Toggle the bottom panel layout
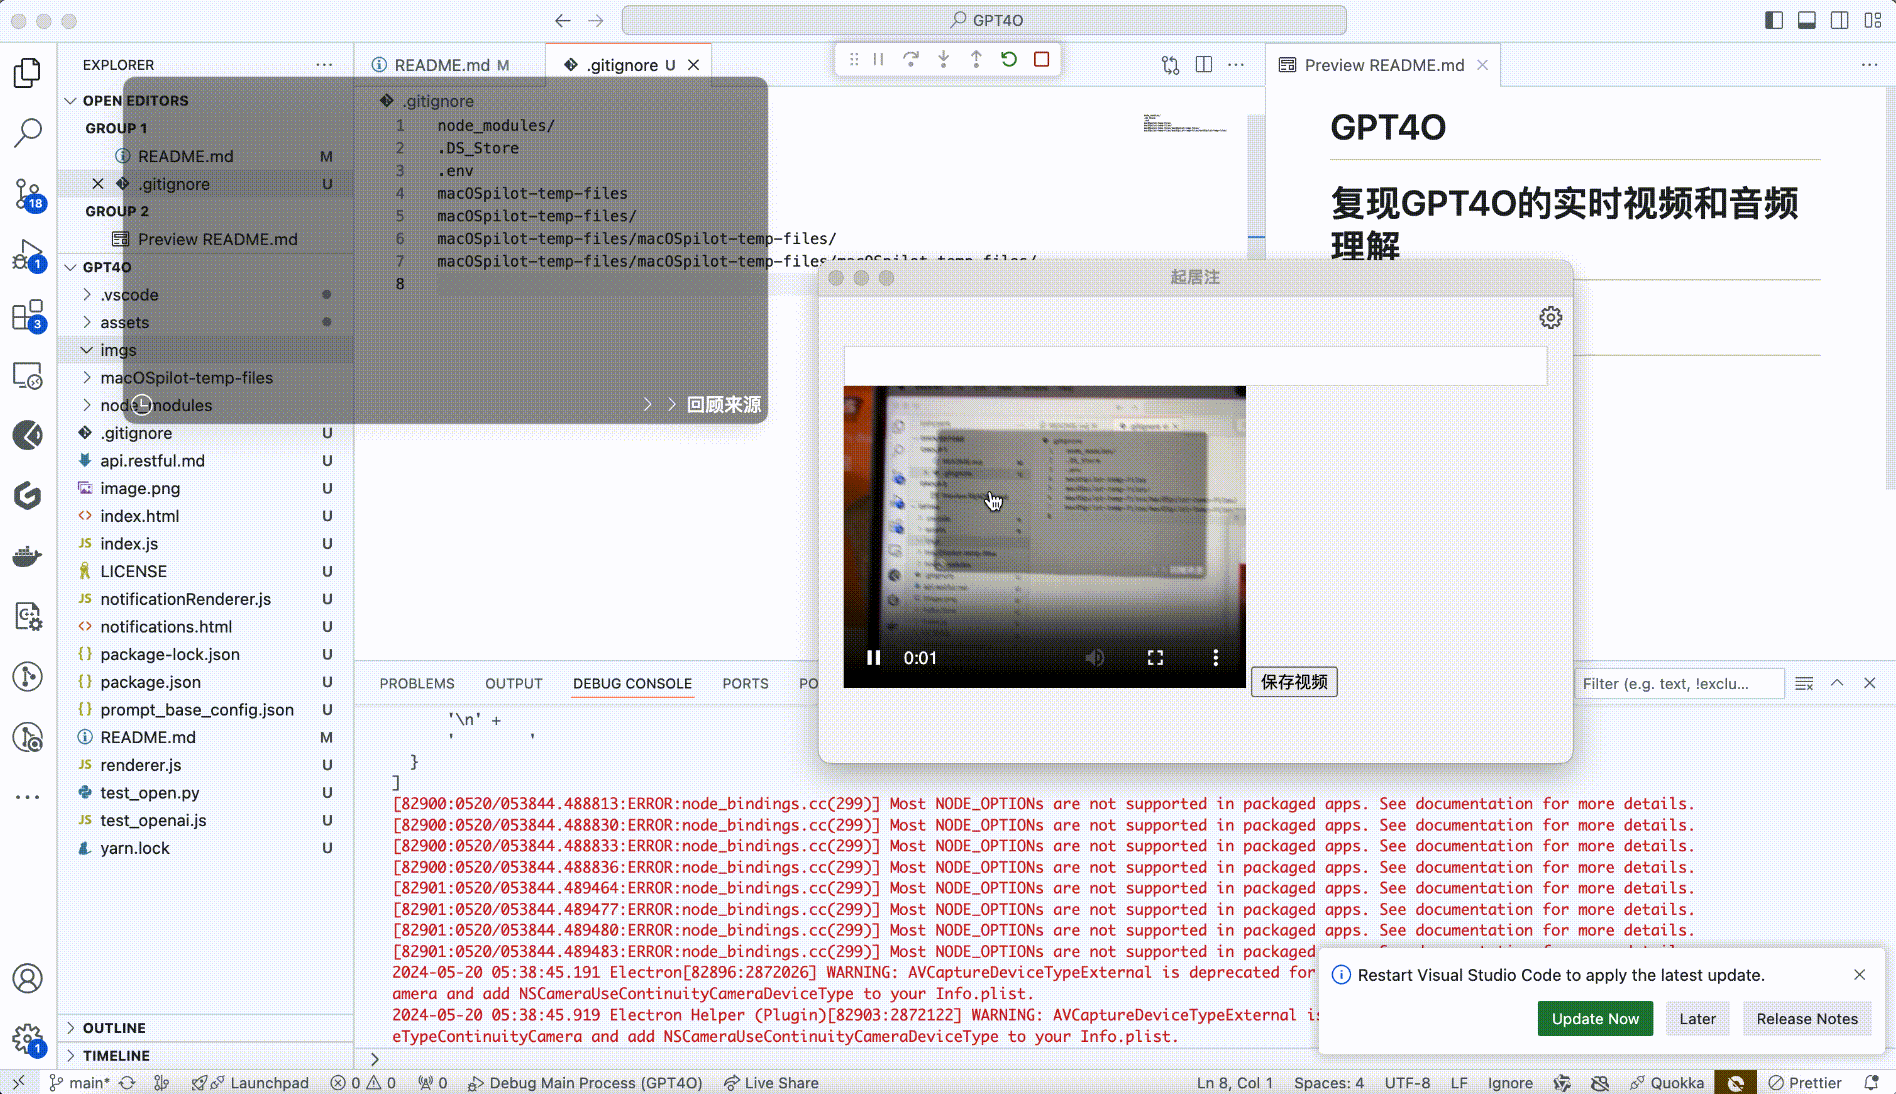 pos(1807,20)
